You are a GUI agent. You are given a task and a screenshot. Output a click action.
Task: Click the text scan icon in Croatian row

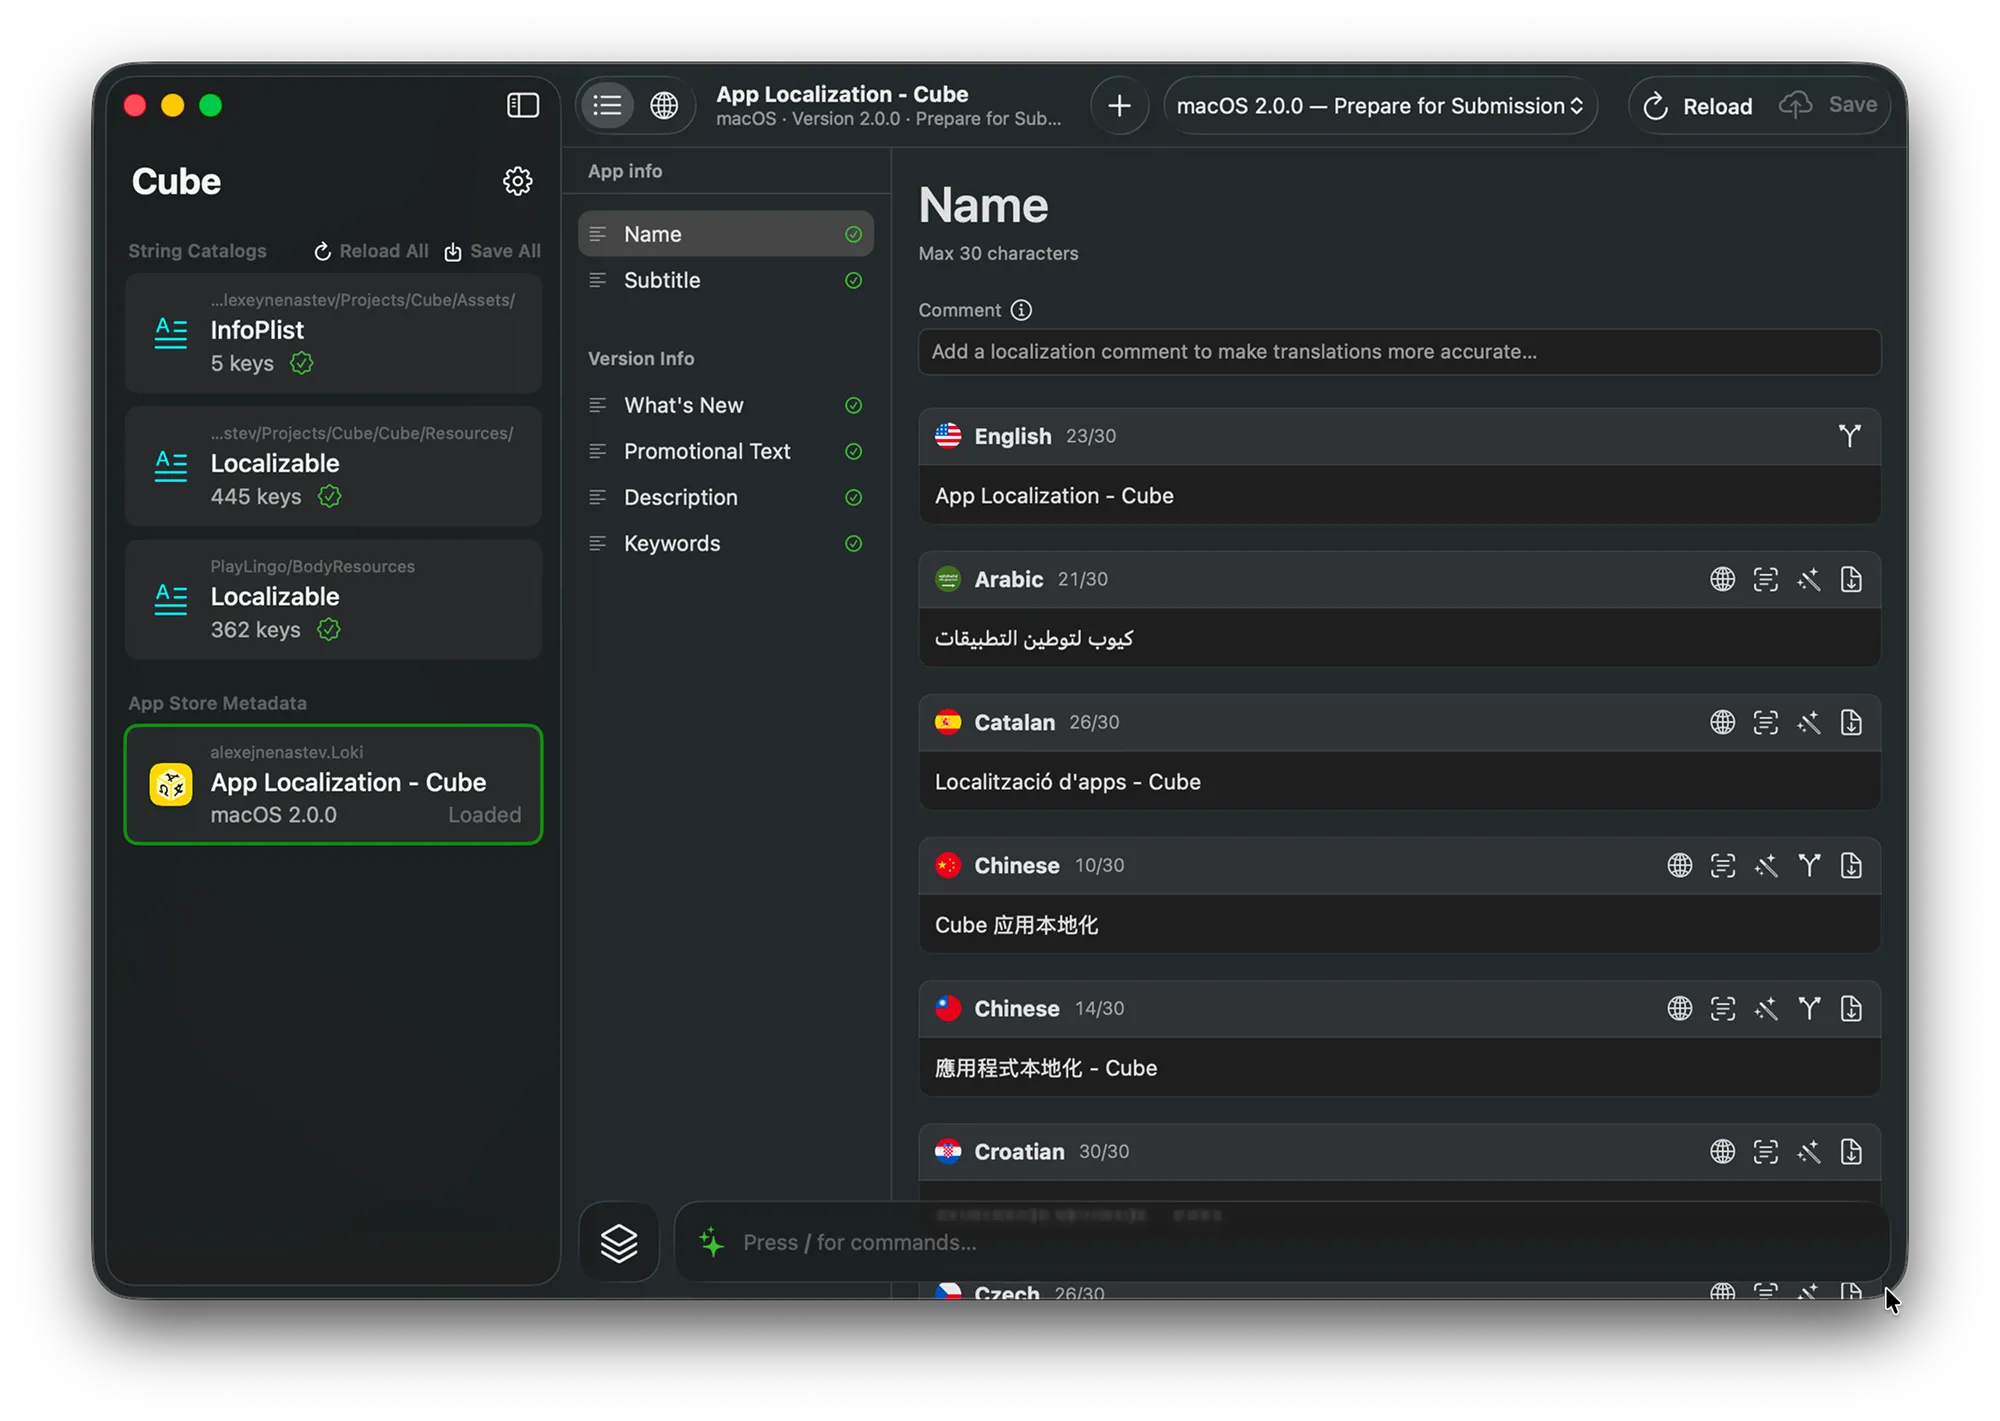point(1765,1152)
